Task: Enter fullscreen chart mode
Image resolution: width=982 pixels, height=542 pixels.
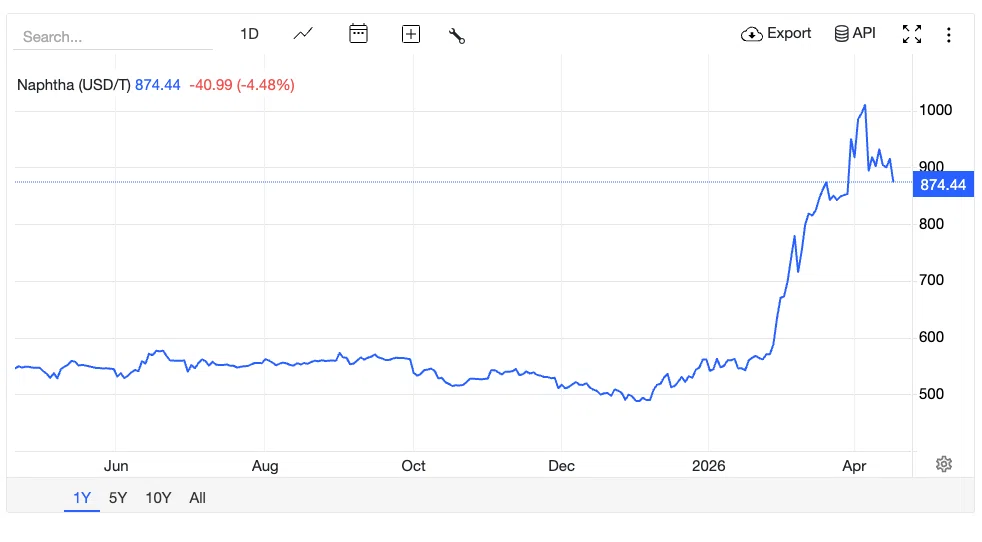Action: click(x=912, y=34)
